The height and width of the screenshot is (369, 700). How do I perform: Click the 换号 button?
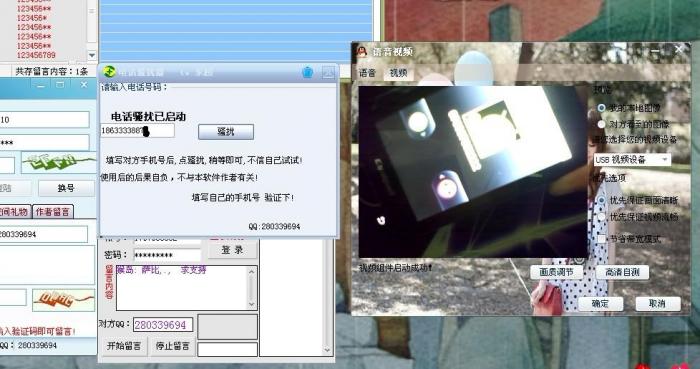pyautogui.click(x=66, y=188)
